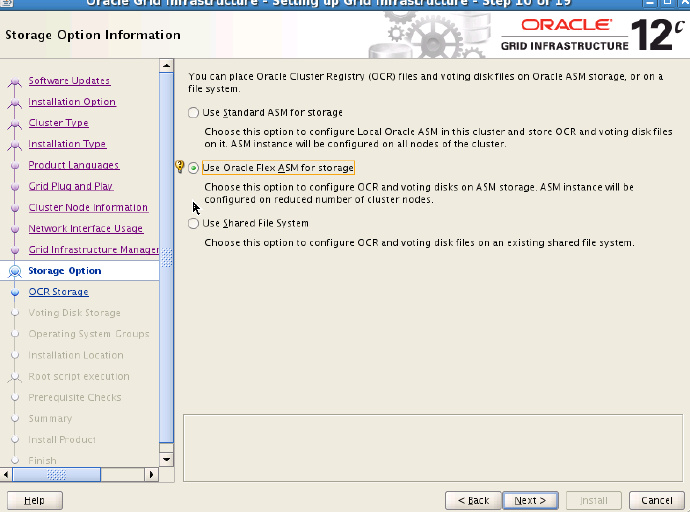This screenshot has width=690, height=512.
Task: Click the Installation Type step marker icon
Action: coord(15,145)
